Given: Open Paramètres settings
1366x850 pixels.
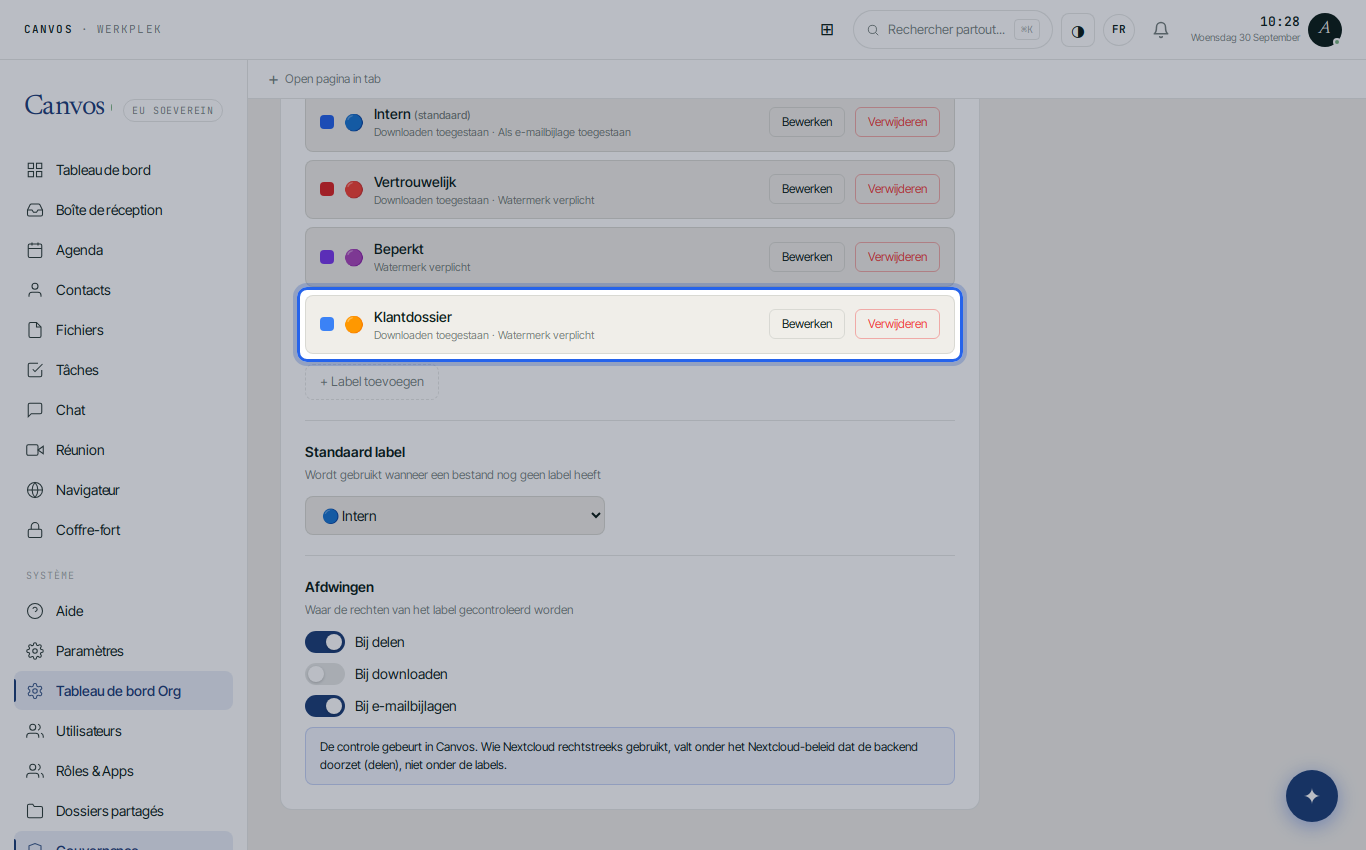Looking at the screenshot, I should click(x=124, y=651).
